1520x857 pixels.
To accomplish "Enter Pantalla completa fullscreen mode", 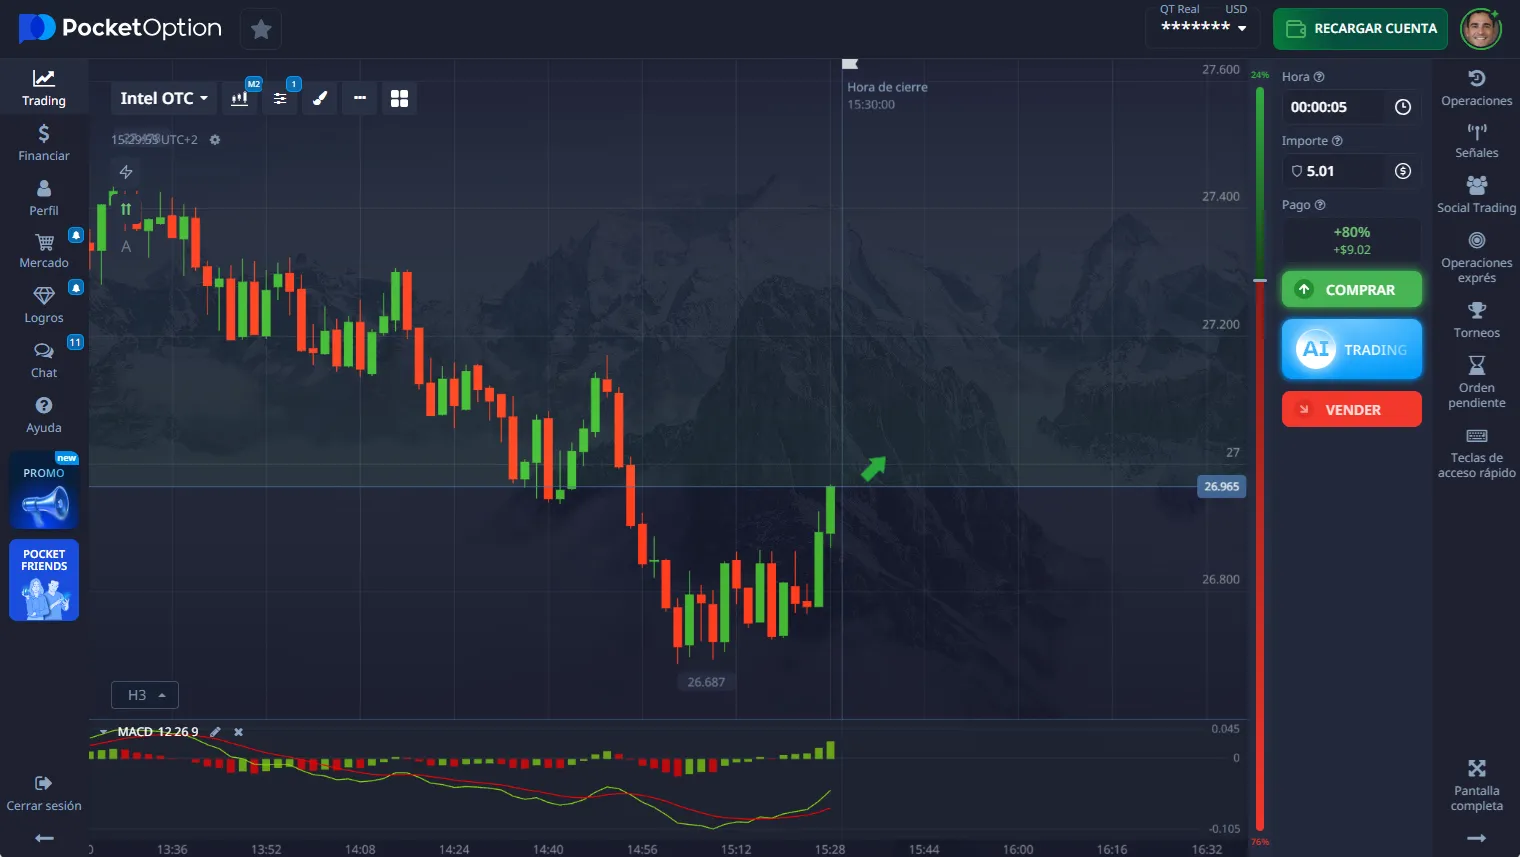I will coord(1477,785).
